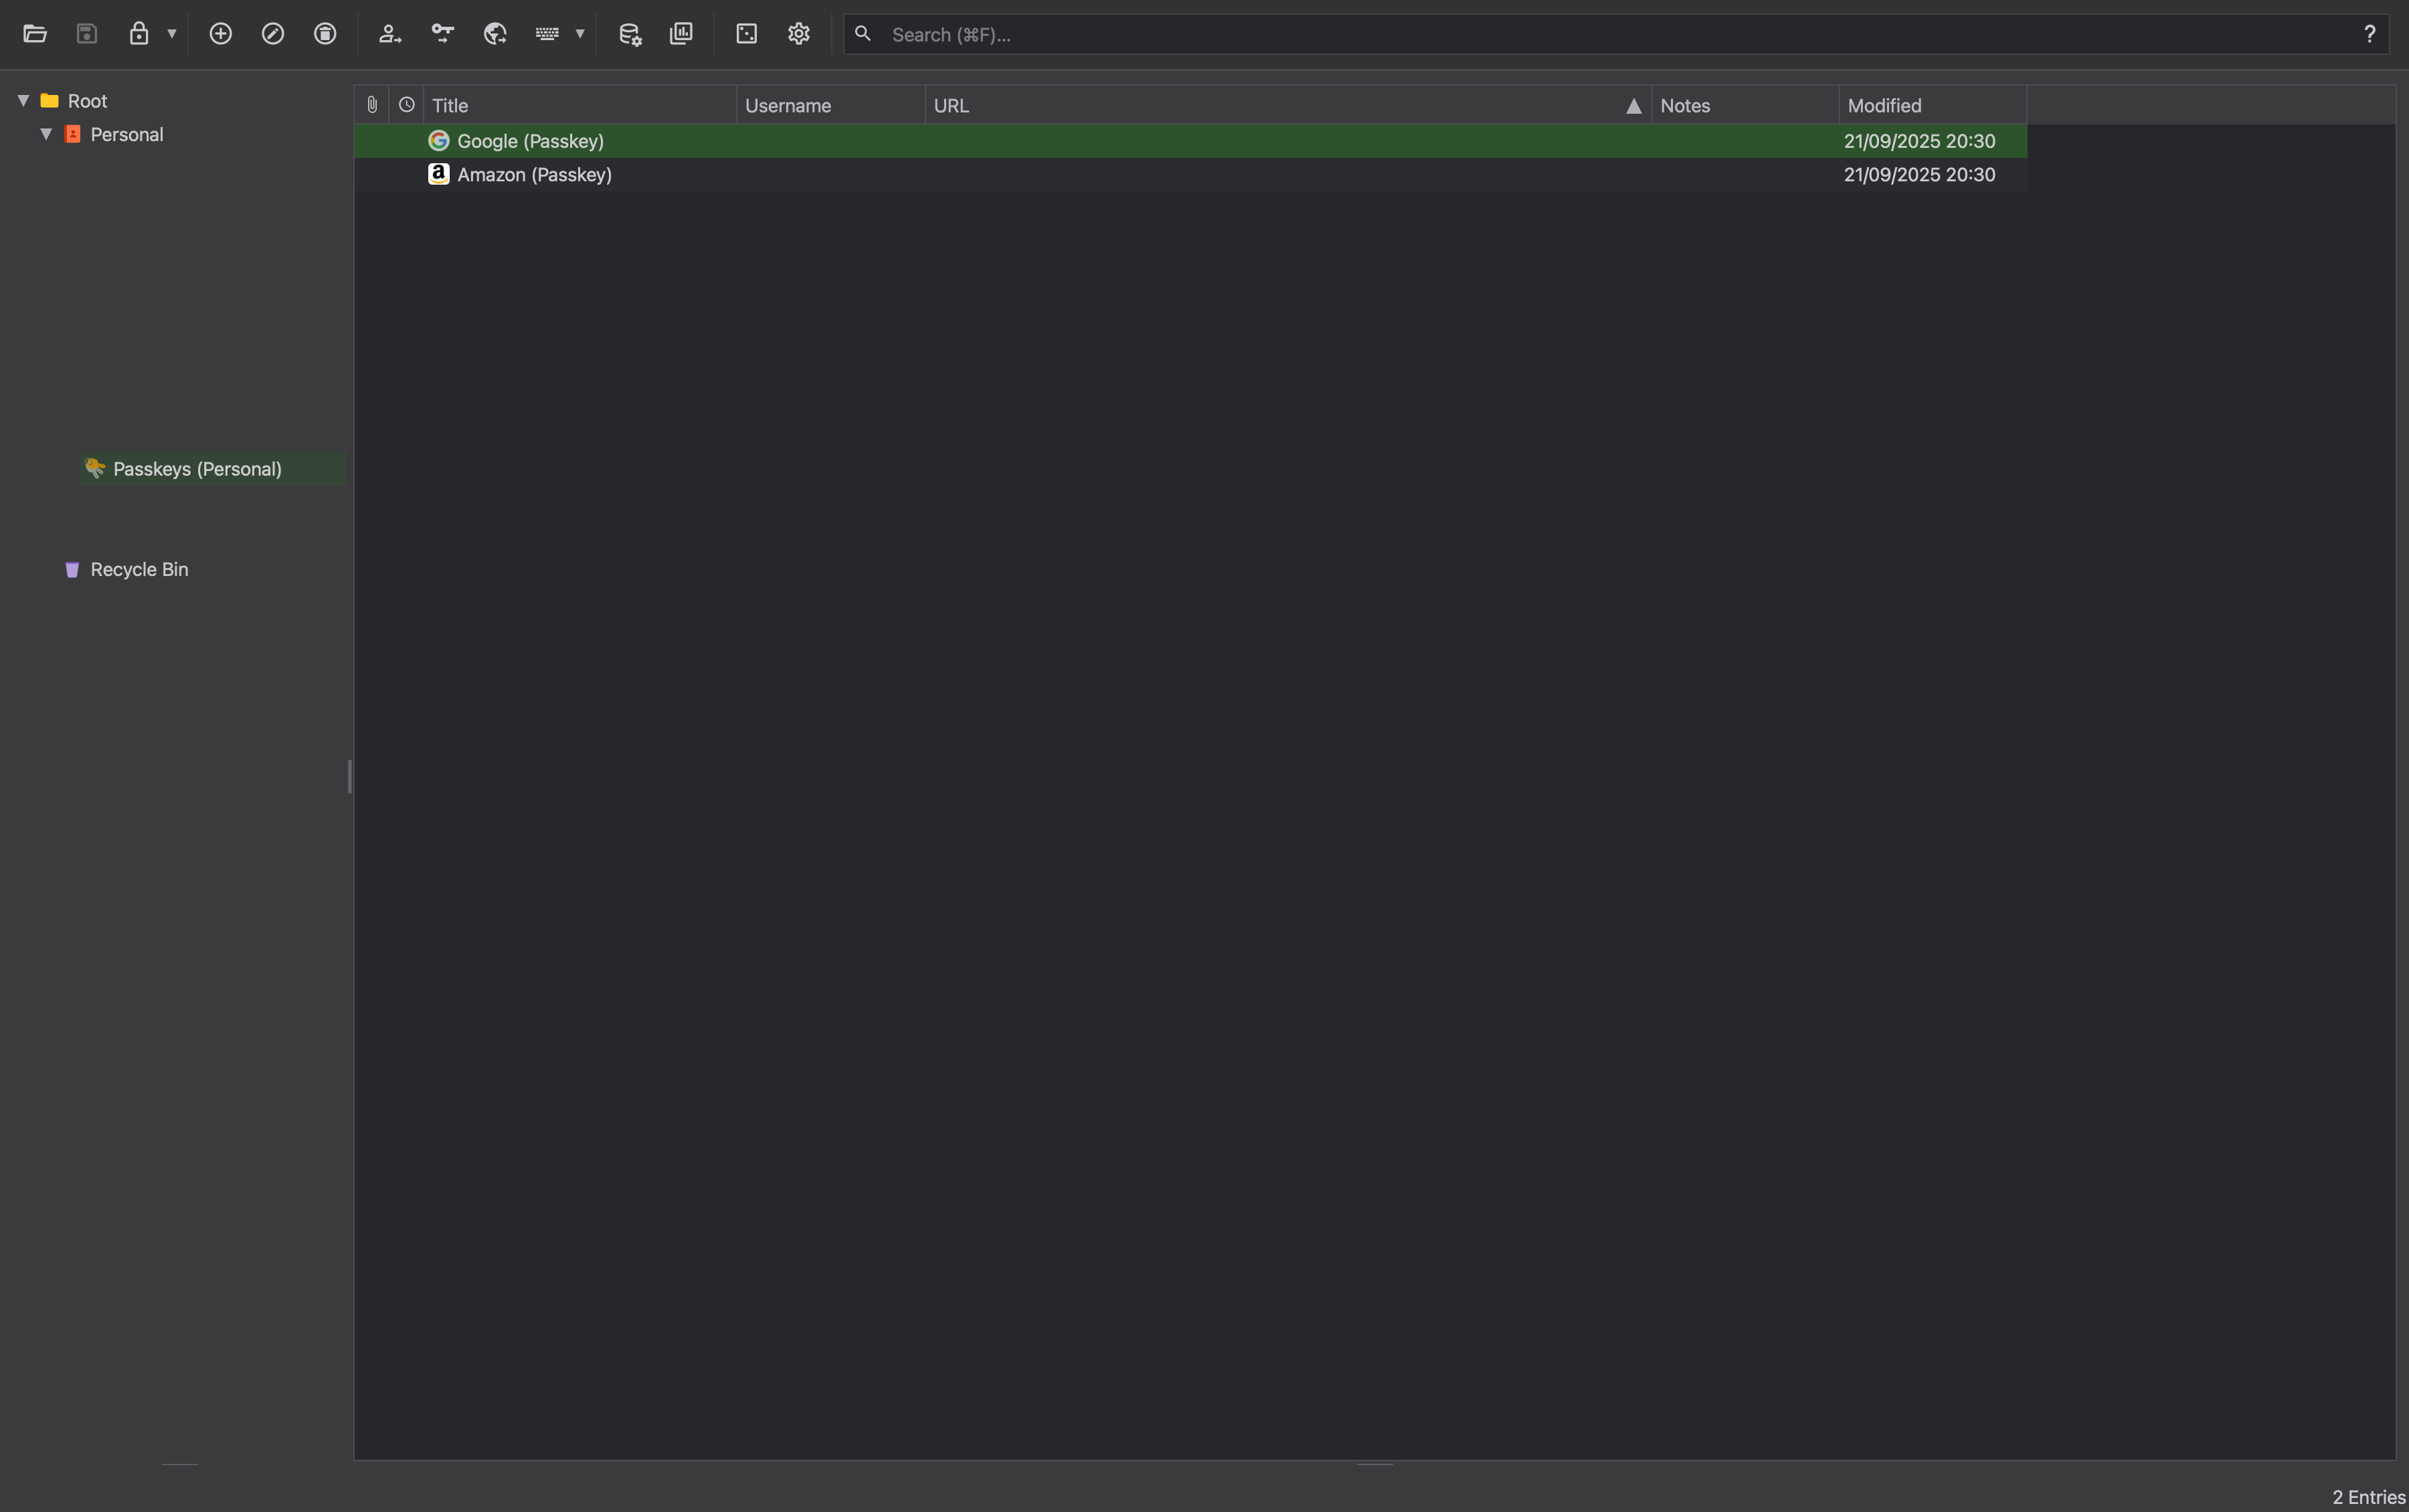Open the lock database dropdown arrow
The height and width of the screenshot is (1512, 2409).
pos(172,34)
